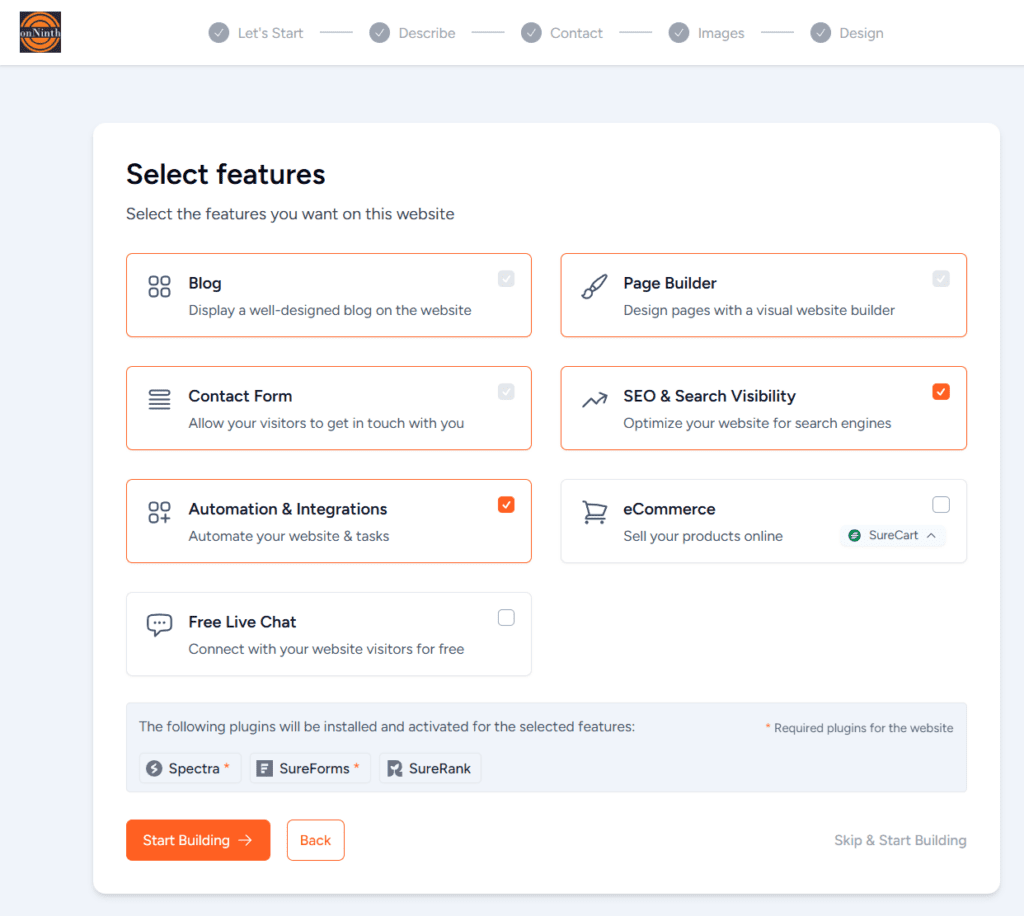The height and width of the screenshot is (916, 1024).
Task: Click the eCommerce shopping cart icon
Action: [594, 513]
